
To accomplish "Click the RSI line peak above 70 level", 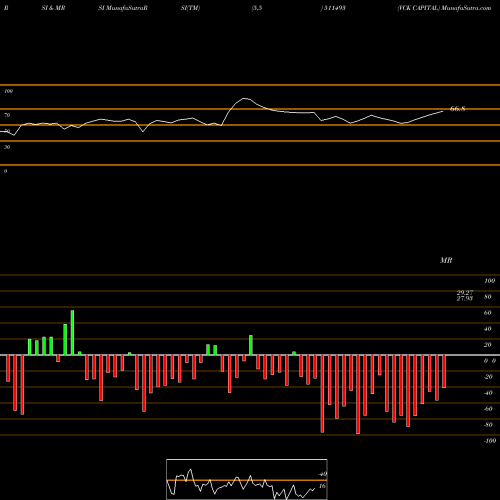I will [x=245, y=98].
